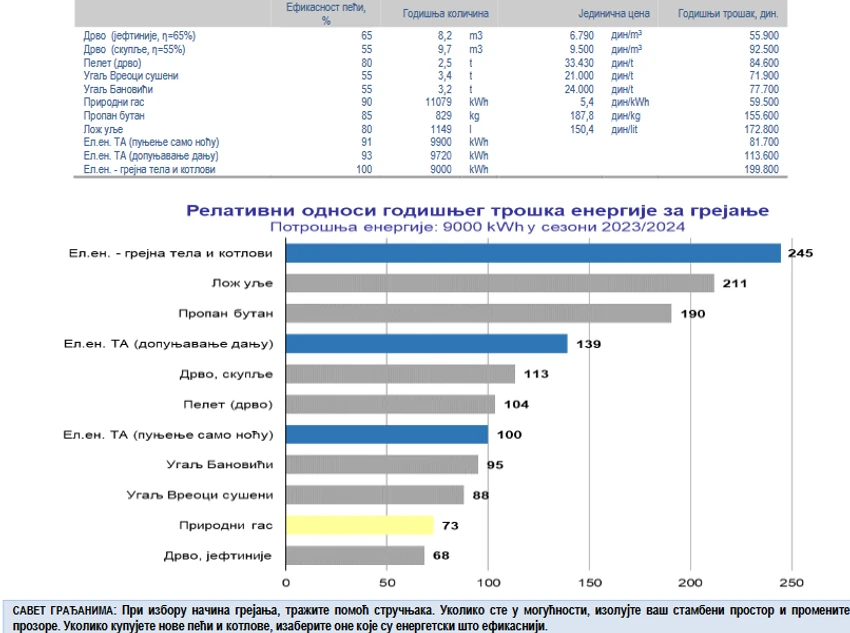Select the Природни гас table row
The width and height of the screenshot is (850, 633).
pyautogui.click(x=430, y=102)
